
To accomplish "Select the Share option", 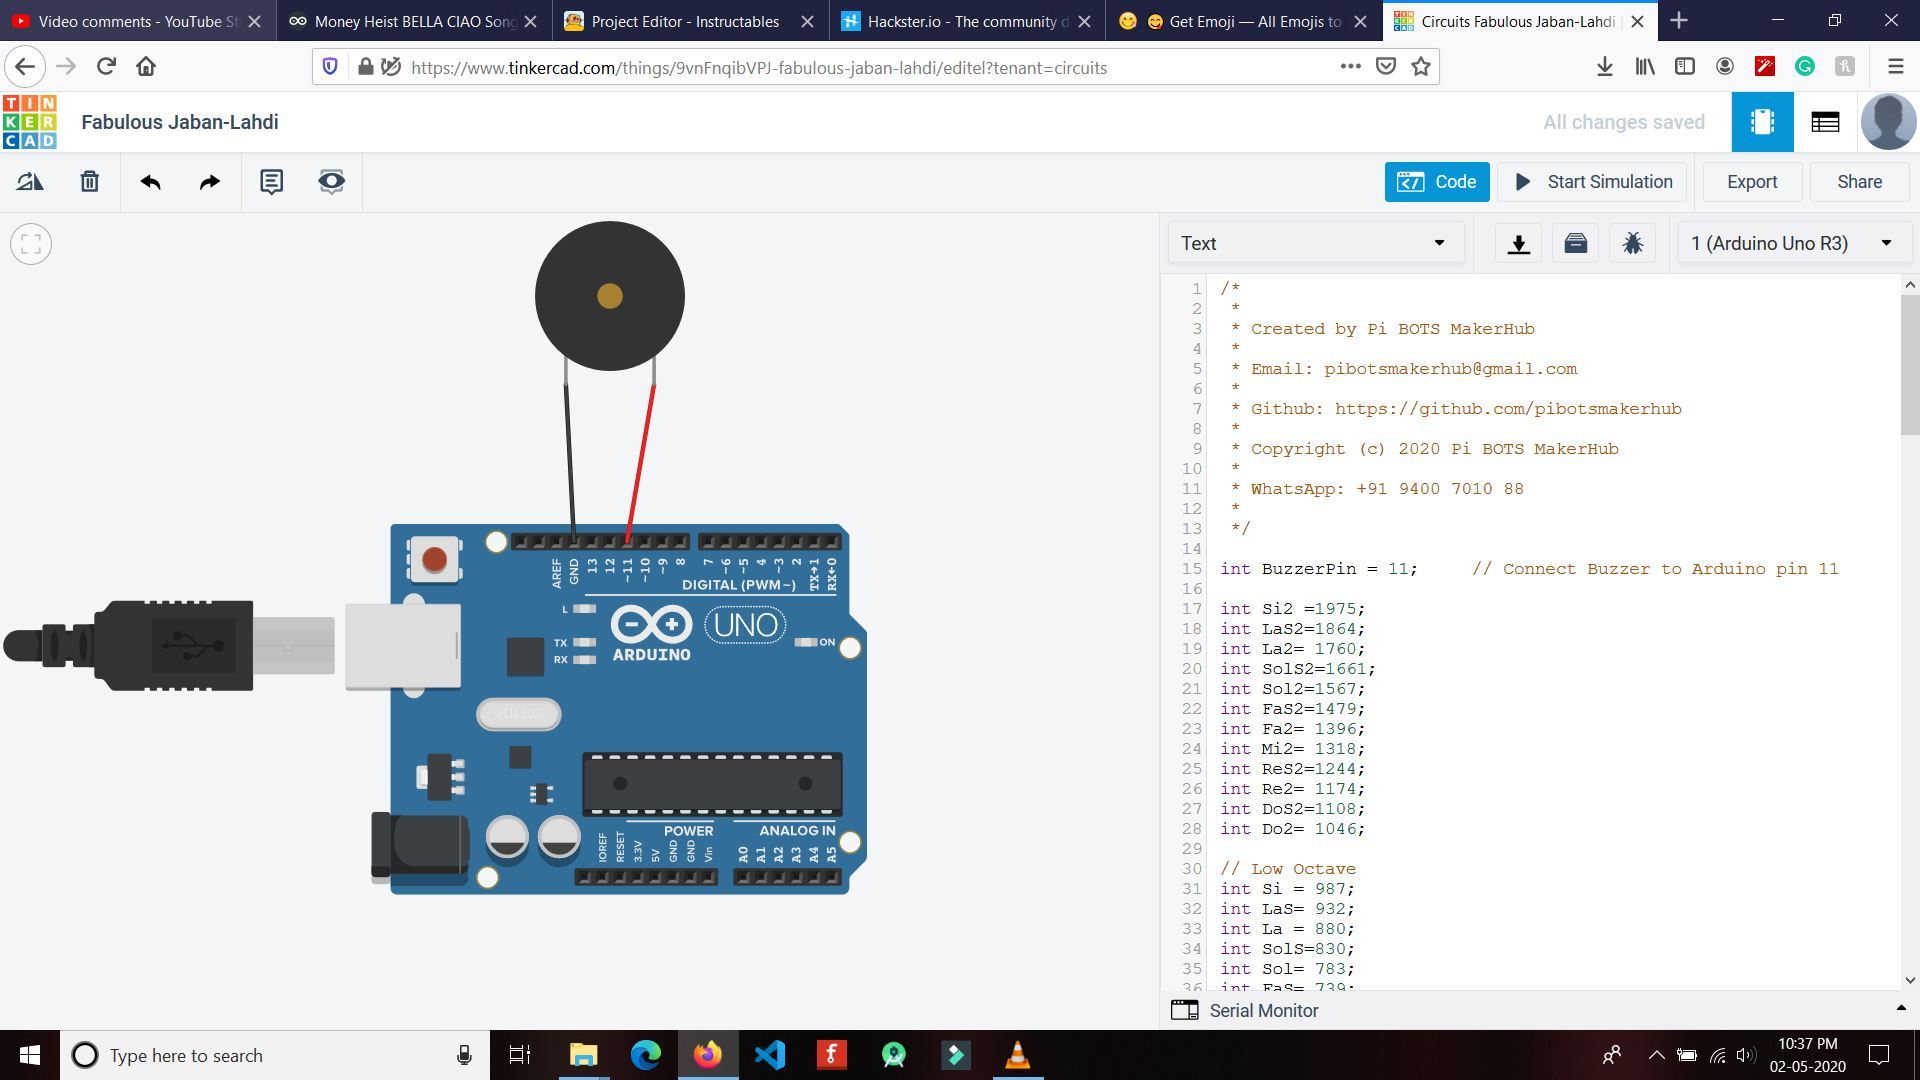I will coord(1859,181).
